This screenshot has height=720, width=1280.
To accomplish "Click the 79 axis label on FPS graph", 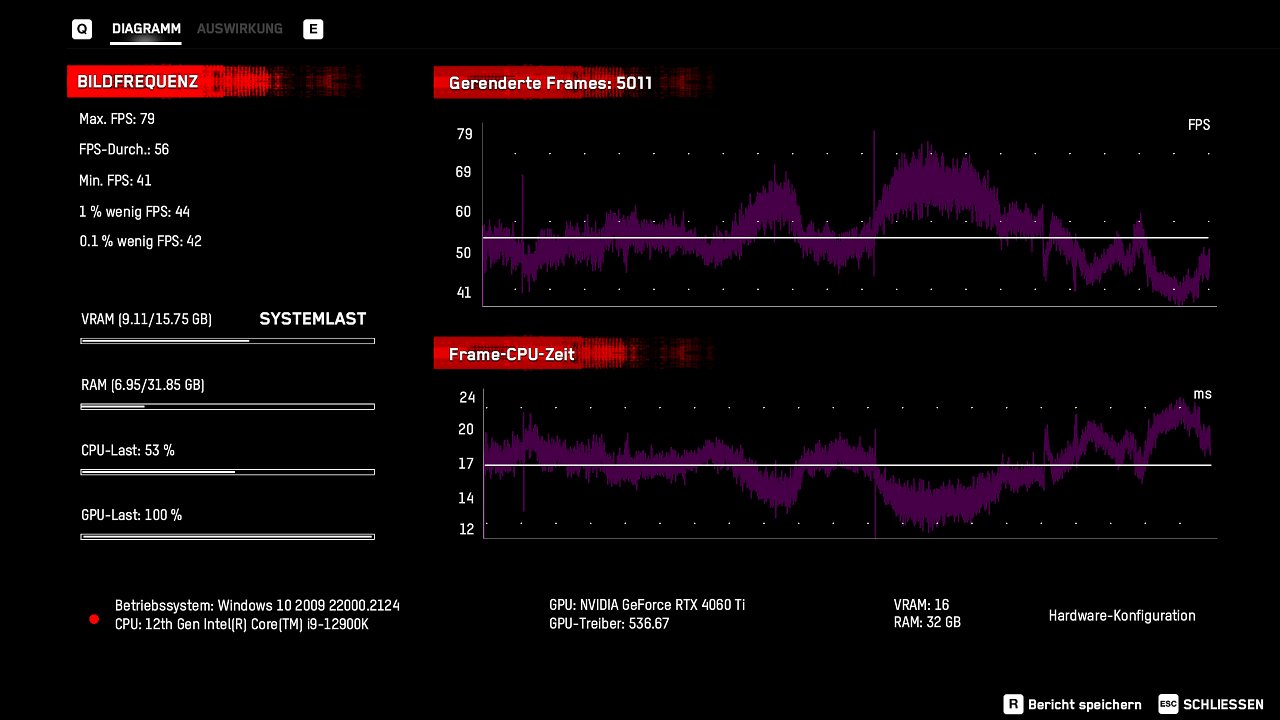I will [464, 135].
